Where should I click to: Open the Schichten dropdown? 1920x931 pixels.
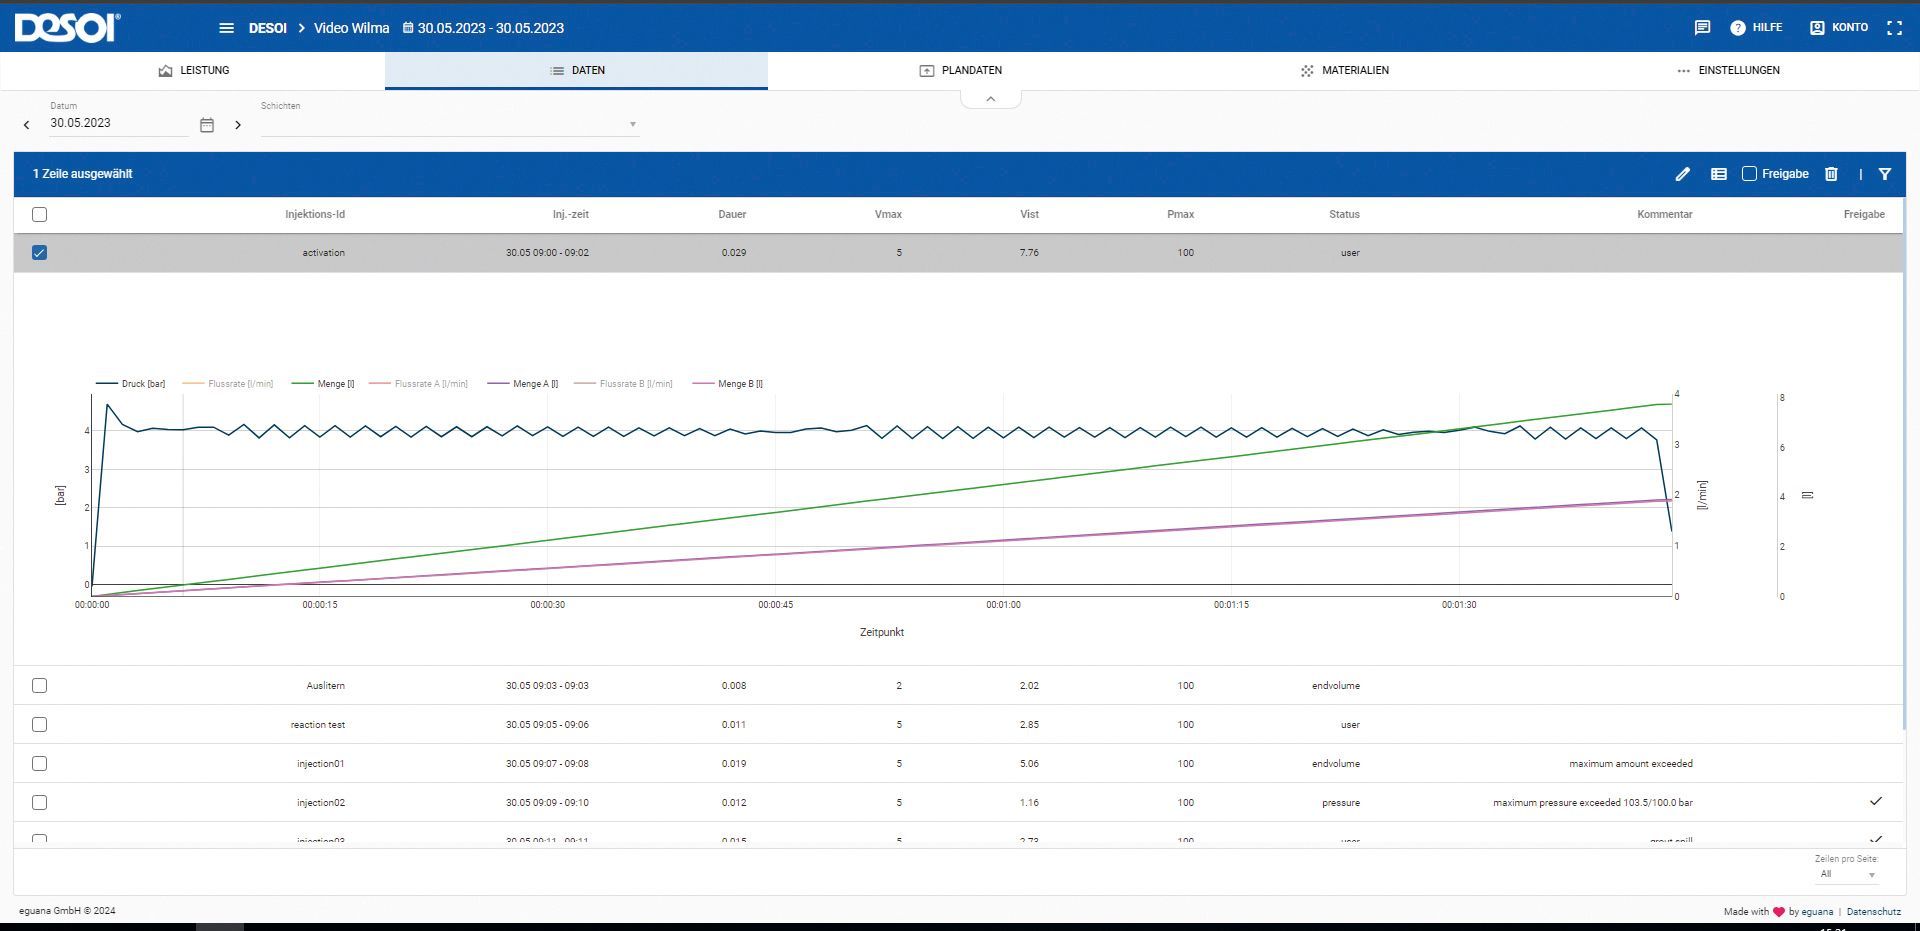click(x=449, y=124)
